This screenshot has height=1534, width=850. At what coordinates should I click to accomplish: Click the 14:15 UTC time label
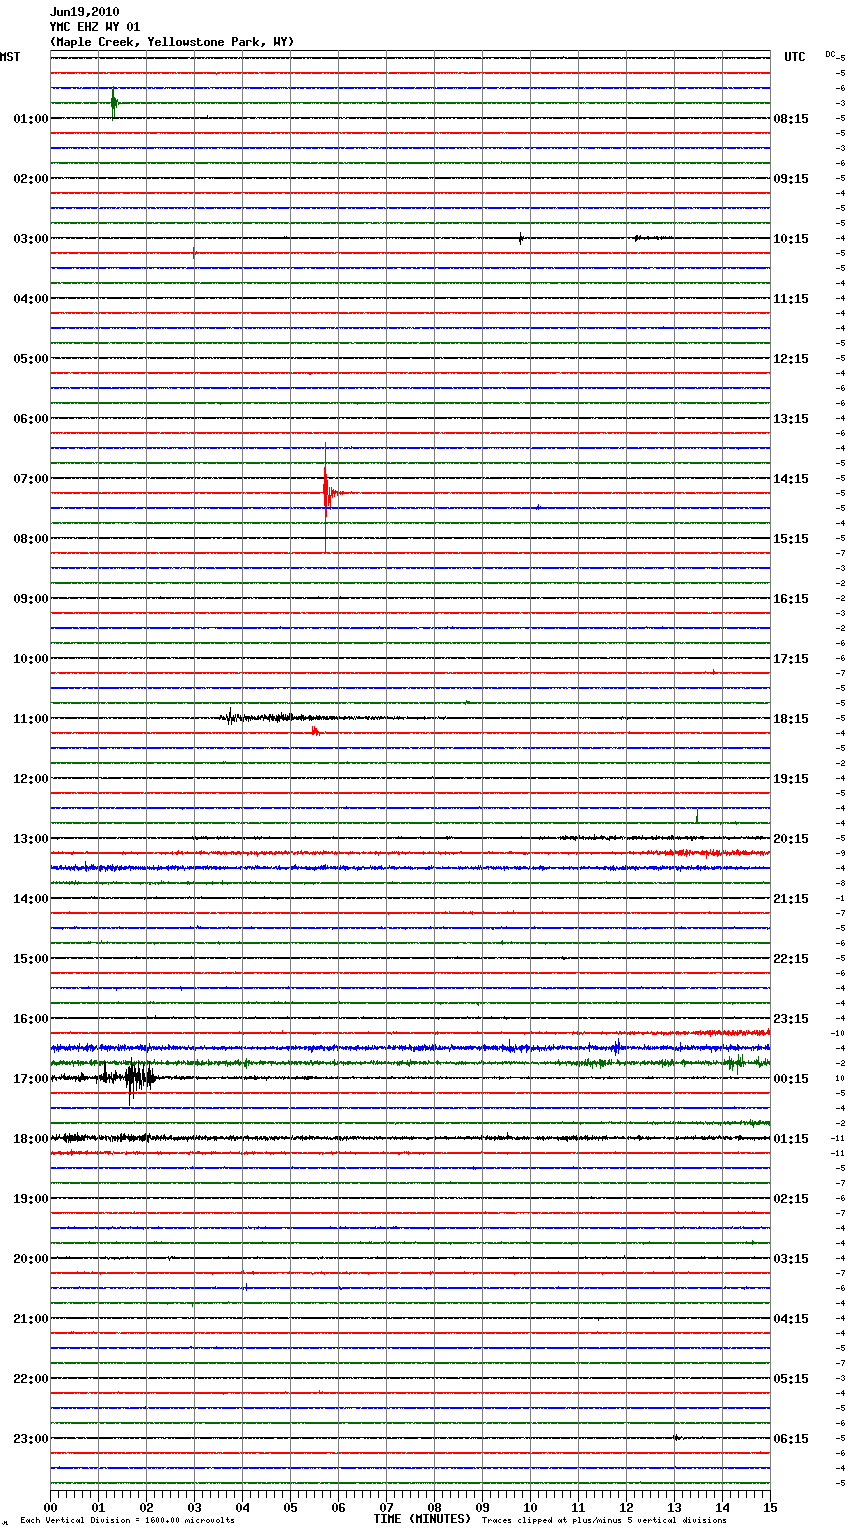pos(791,479)
